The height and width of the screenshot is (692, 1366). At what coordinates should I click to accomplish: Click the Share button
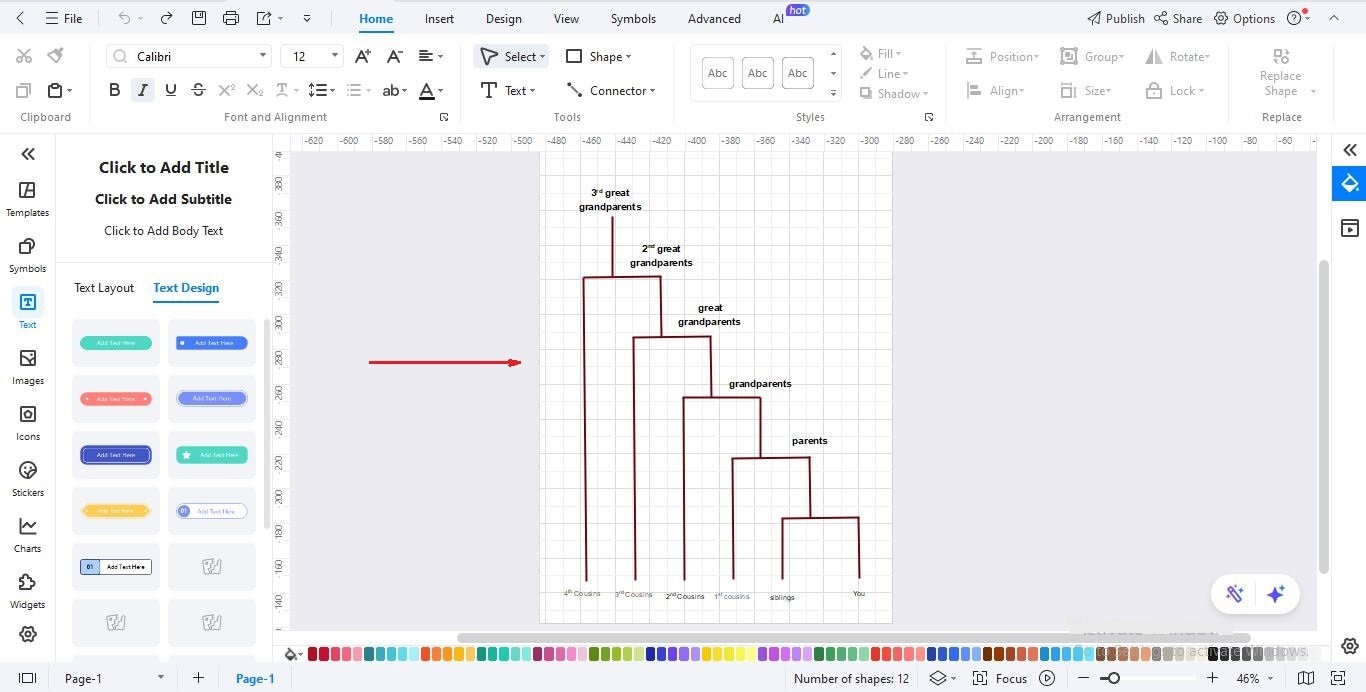click(1178, 17)
